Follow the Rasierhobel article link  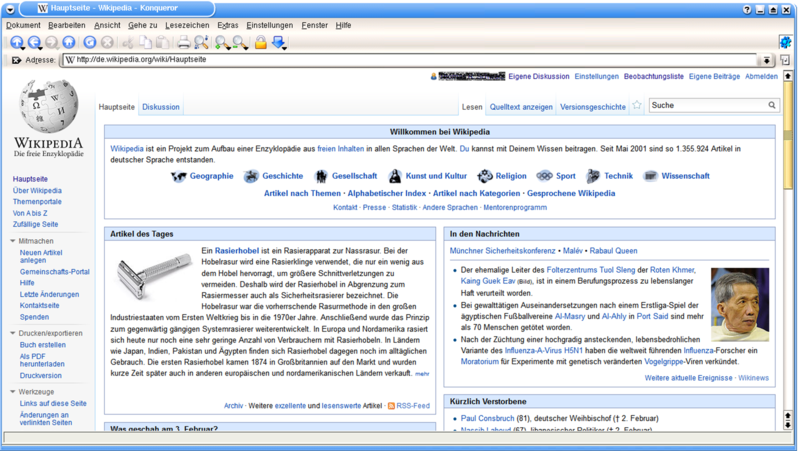pos(237,250)
